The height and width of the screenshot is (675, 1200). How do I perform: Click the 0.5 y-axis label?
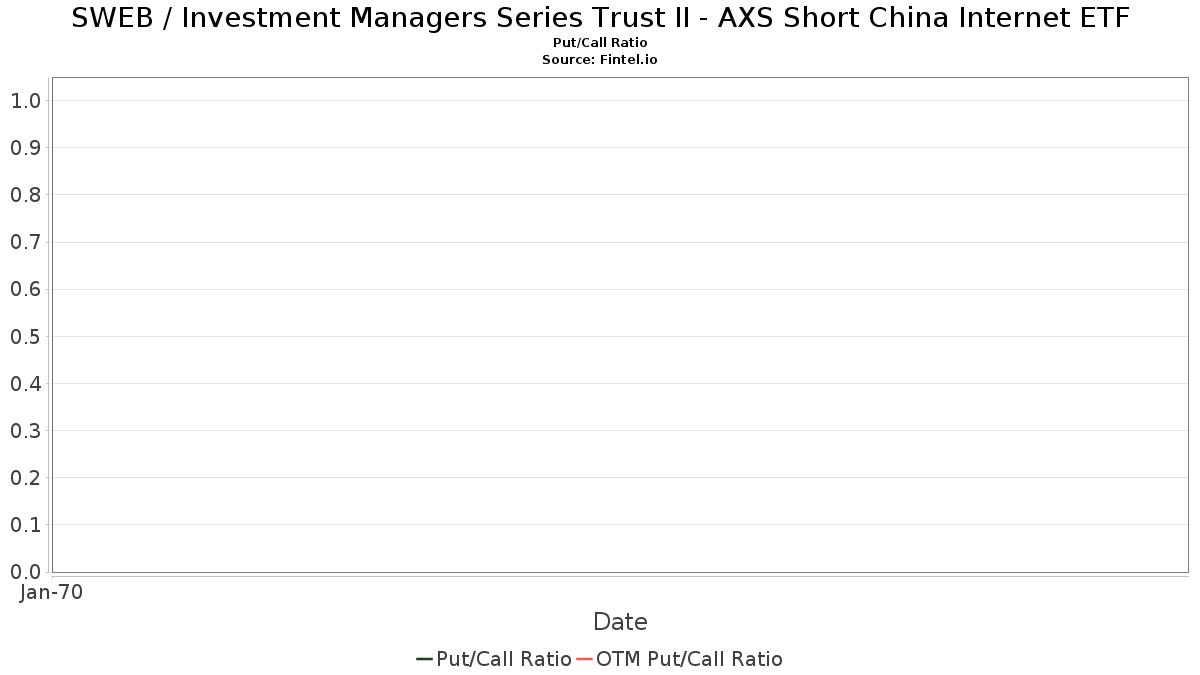coord(25,337)
